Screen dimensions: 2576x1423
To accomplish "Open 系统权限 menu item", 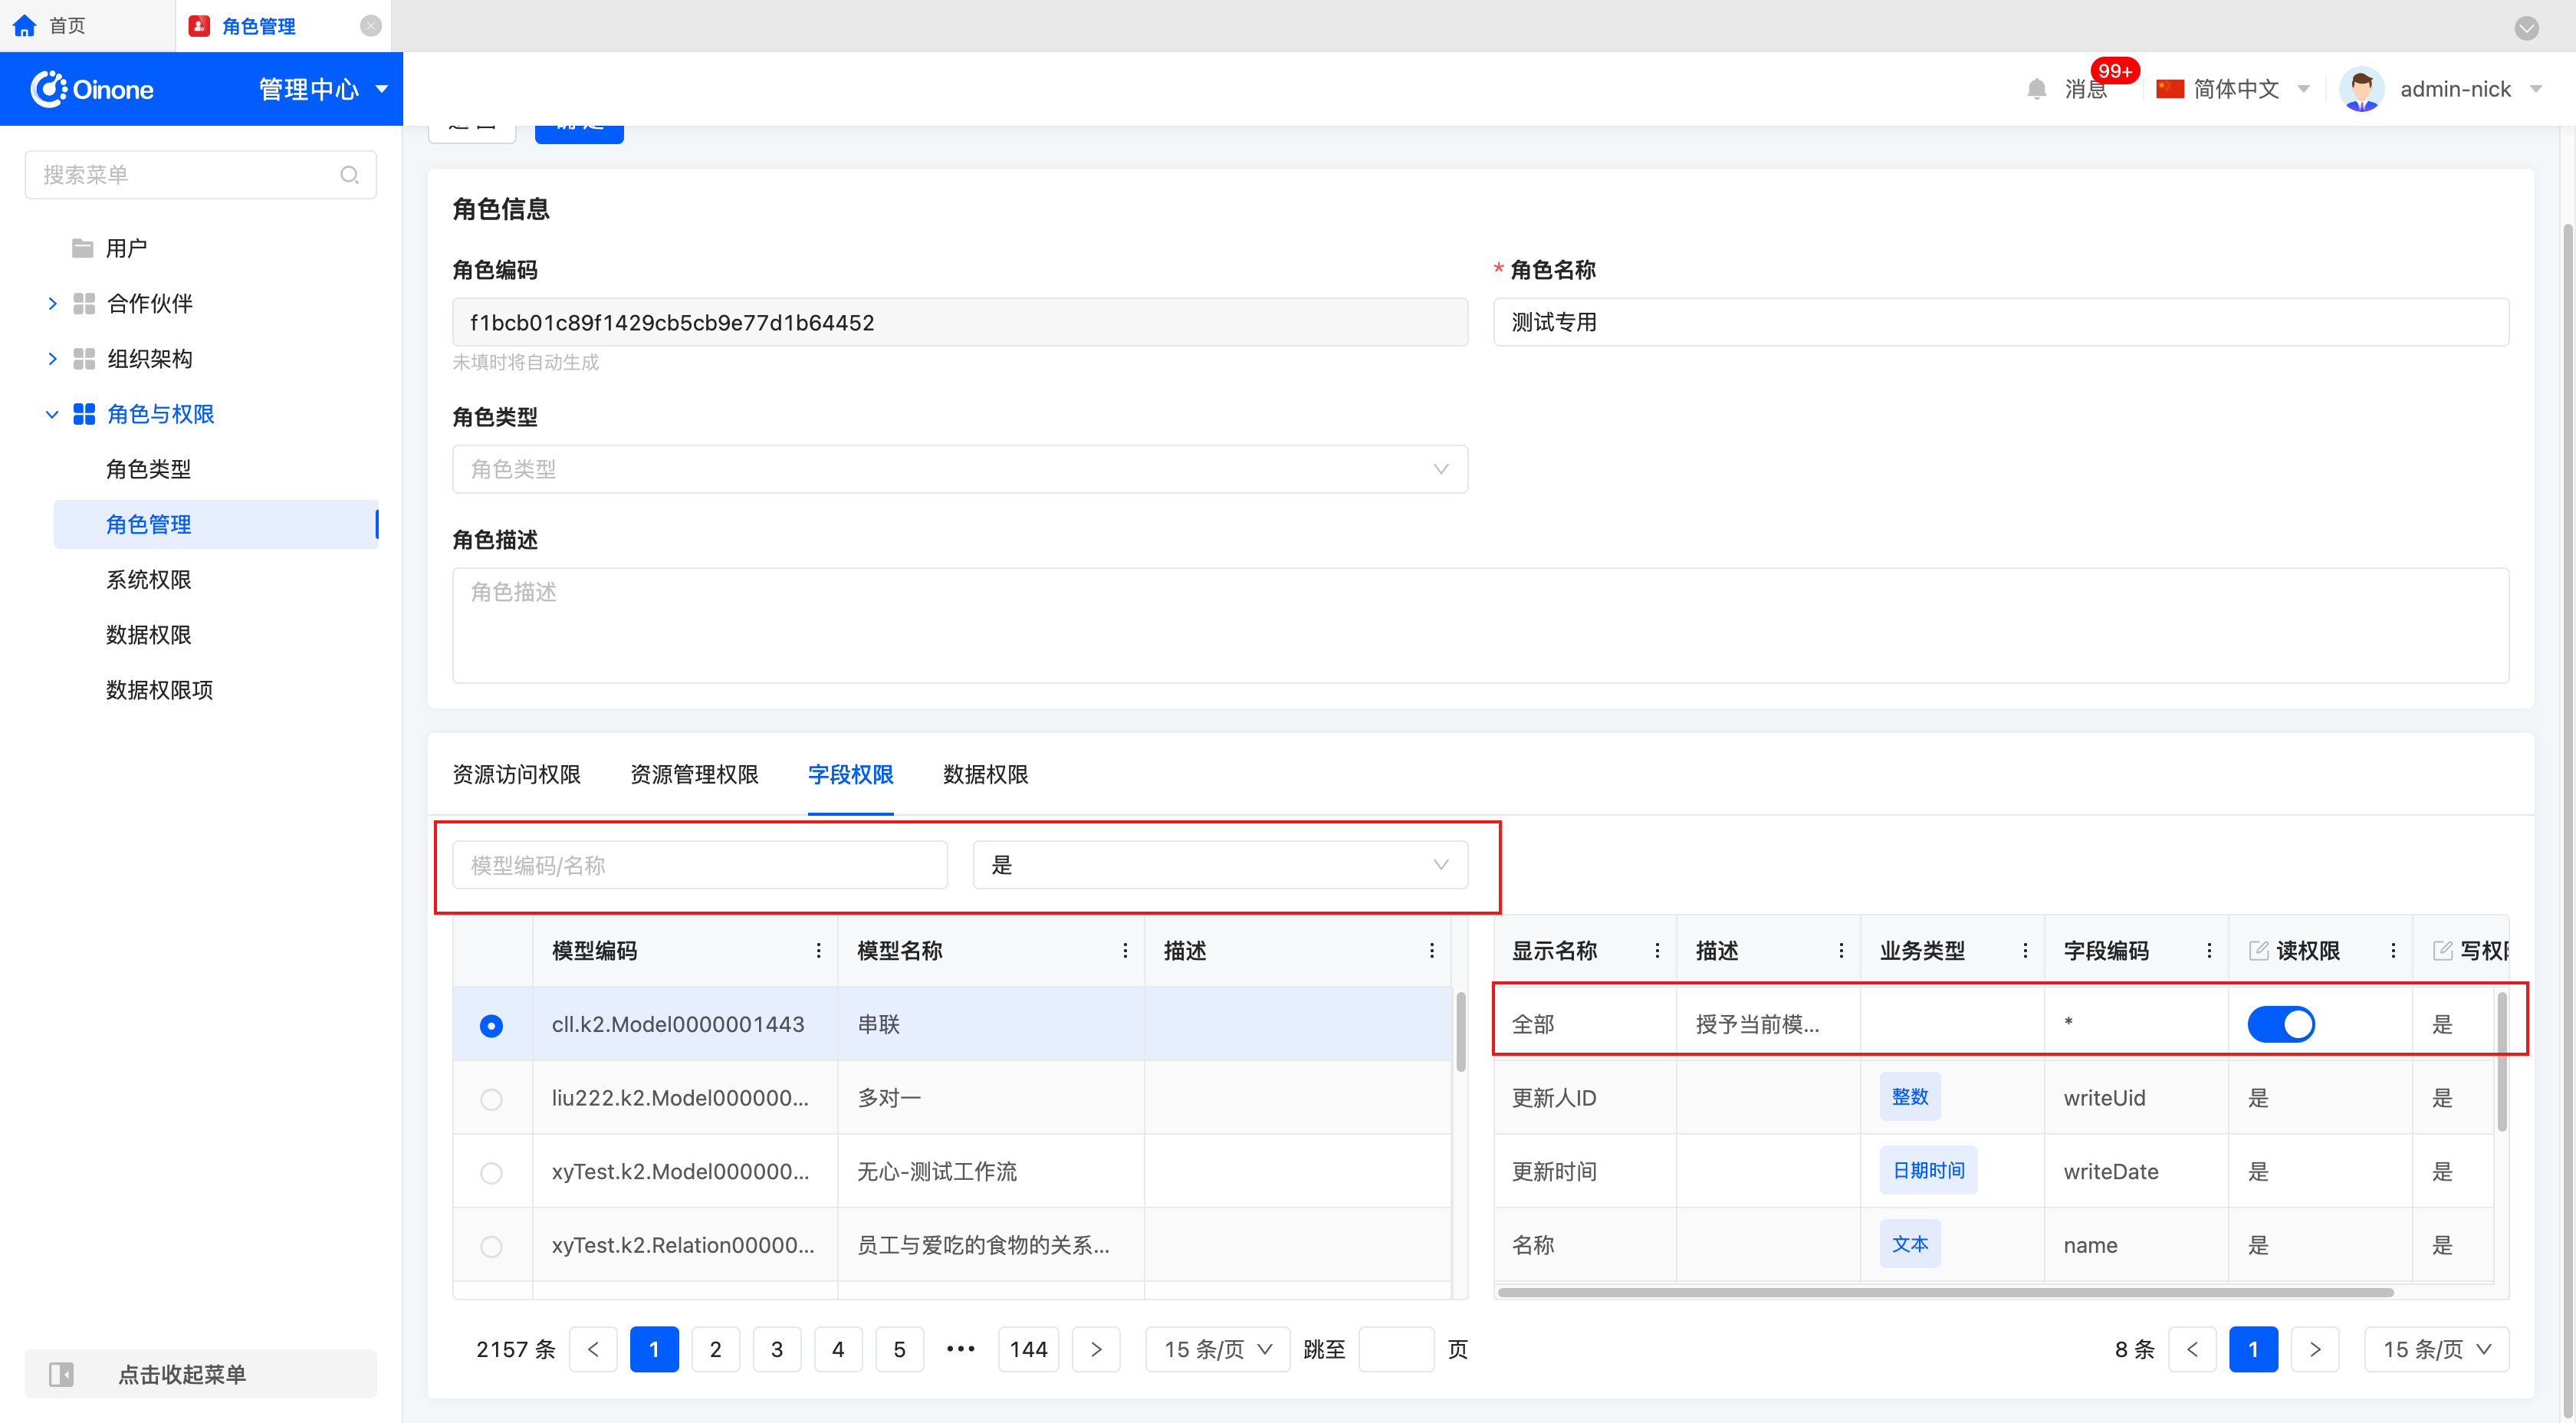I will (148, 580).
